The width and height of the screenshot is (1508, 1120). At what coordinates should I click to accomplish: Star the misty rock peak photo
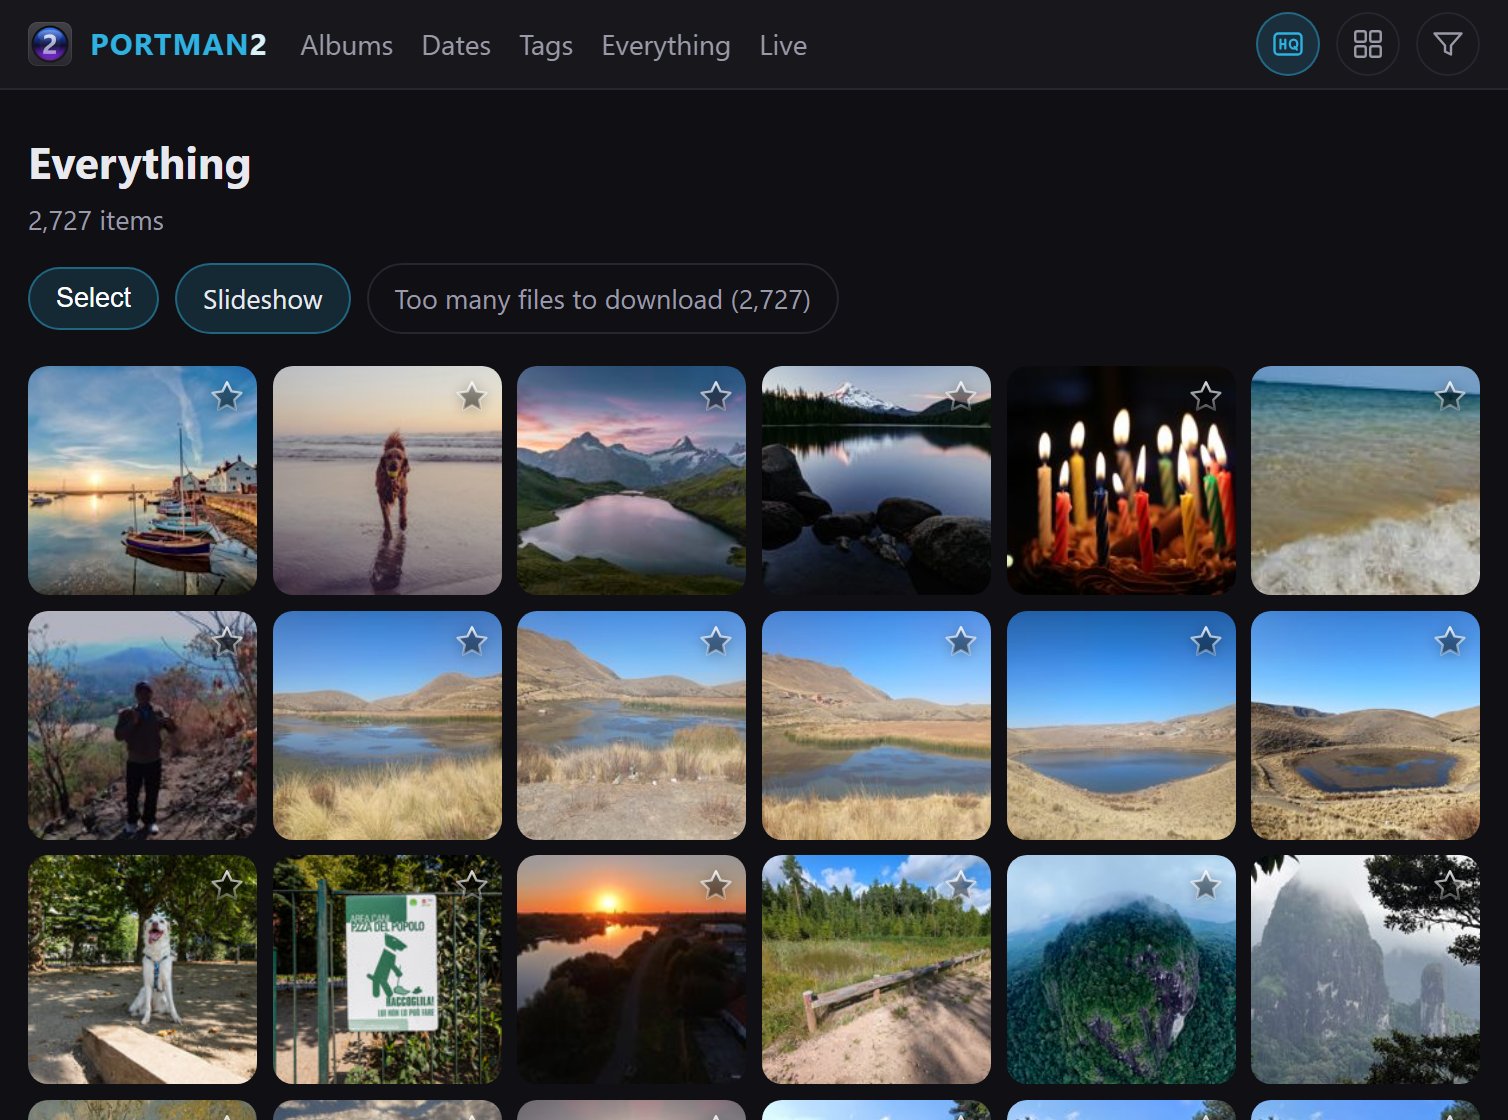(x=1450, y=885)
